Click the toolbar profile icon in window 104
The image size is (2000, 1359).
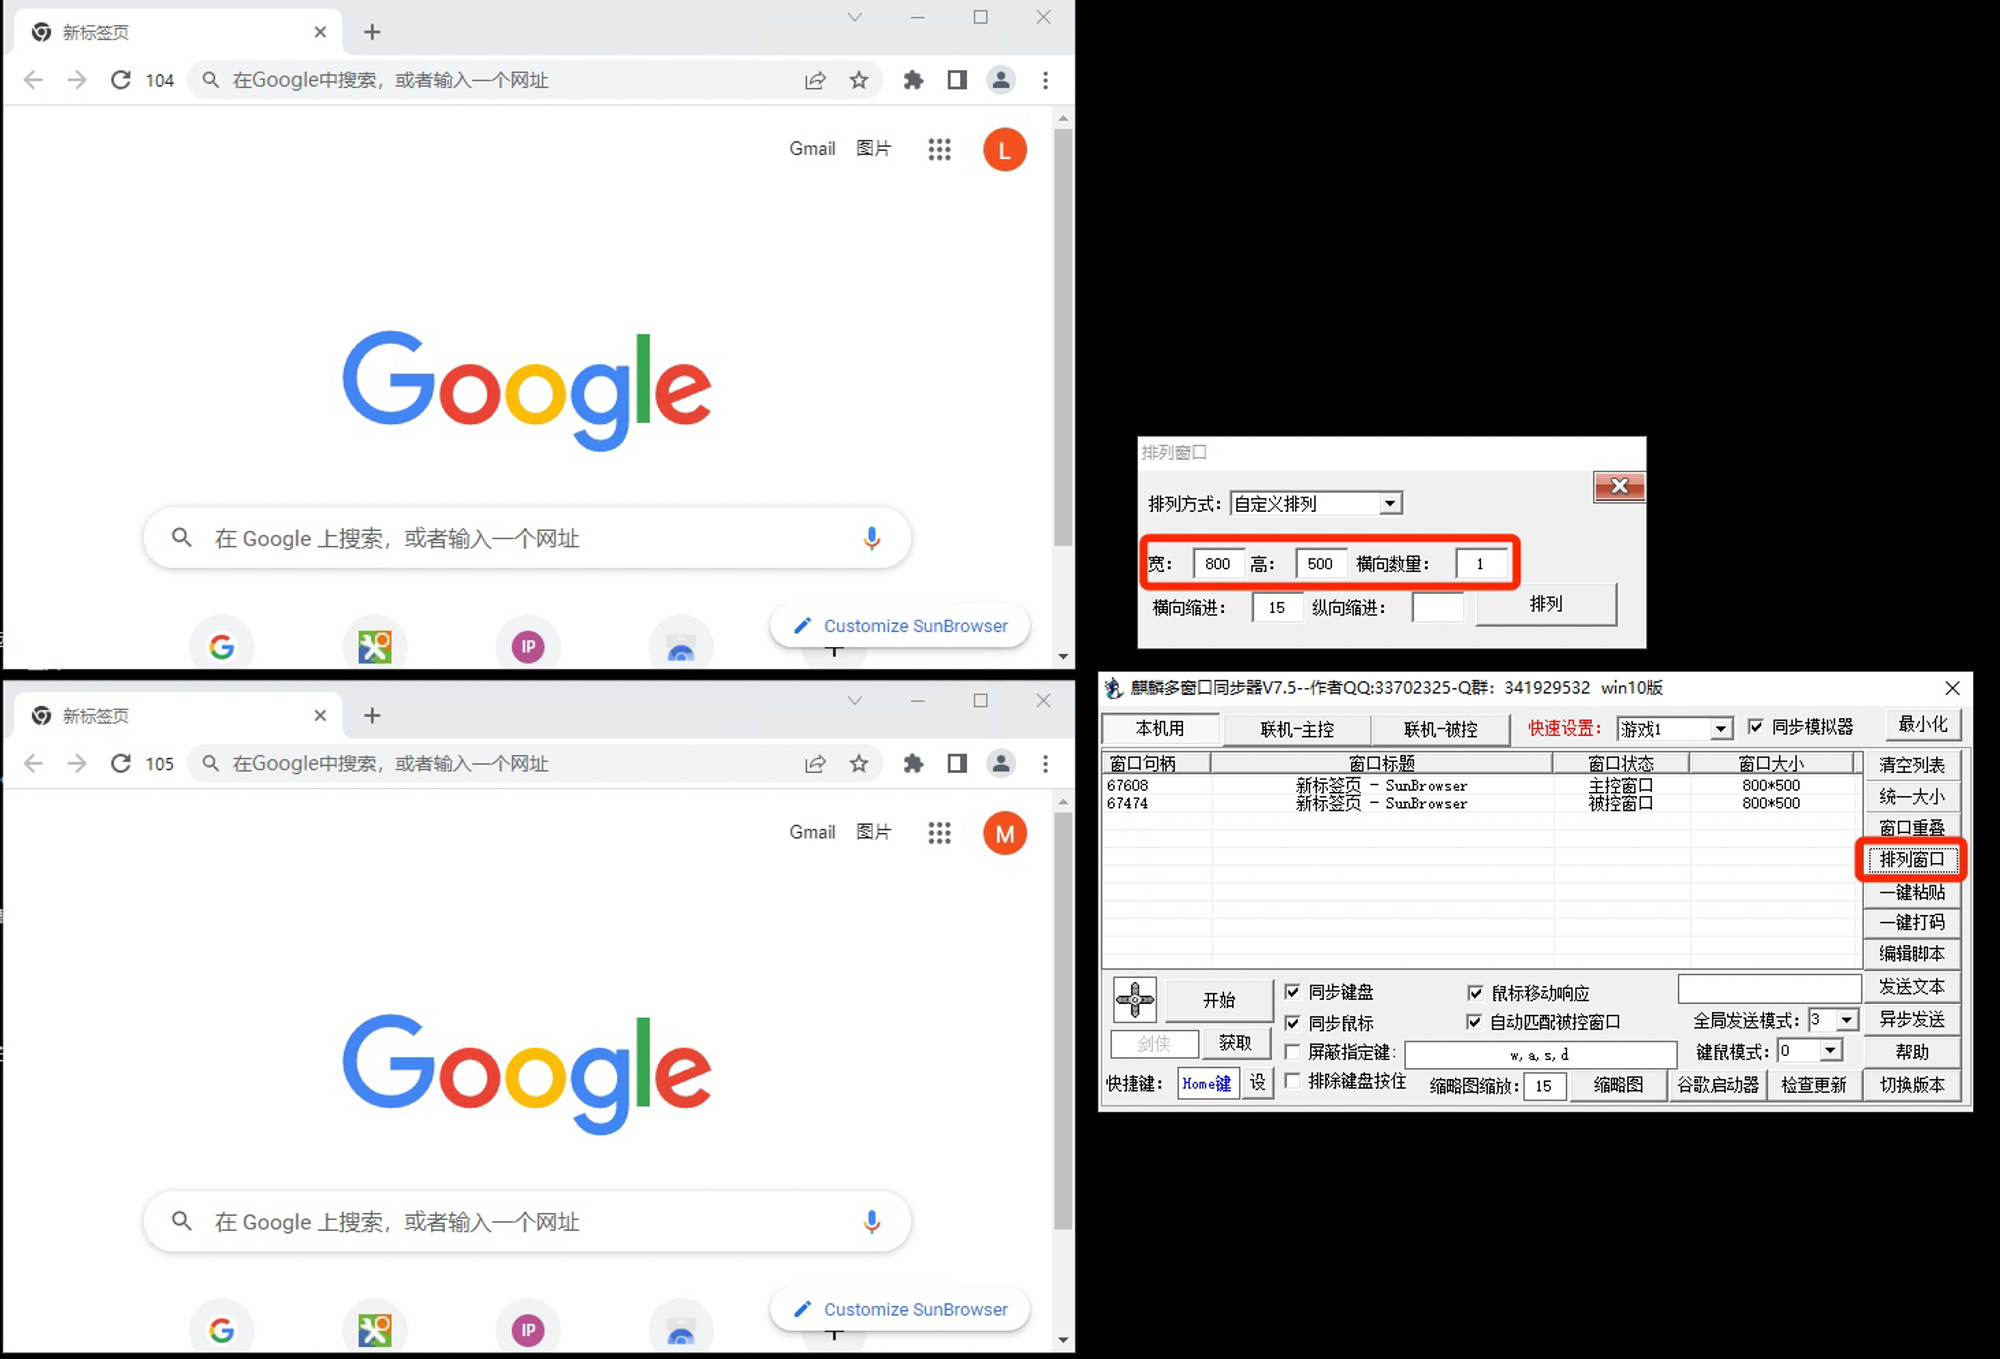[x=1001, y=80]
